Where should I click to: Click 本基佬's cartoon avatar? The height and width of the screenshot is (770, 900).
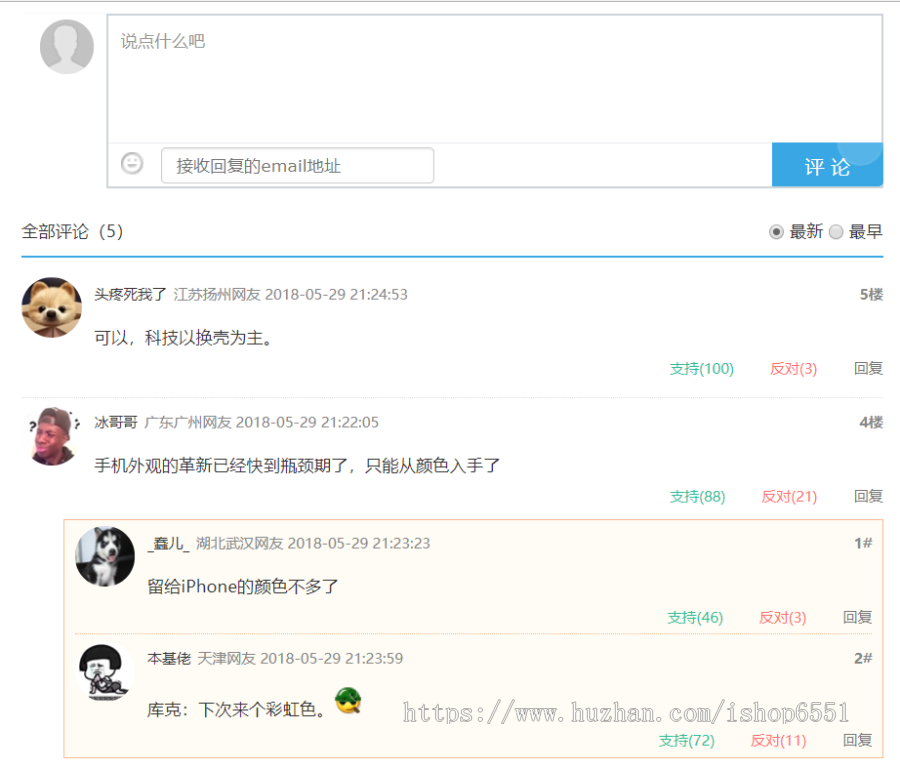point(105,672)
